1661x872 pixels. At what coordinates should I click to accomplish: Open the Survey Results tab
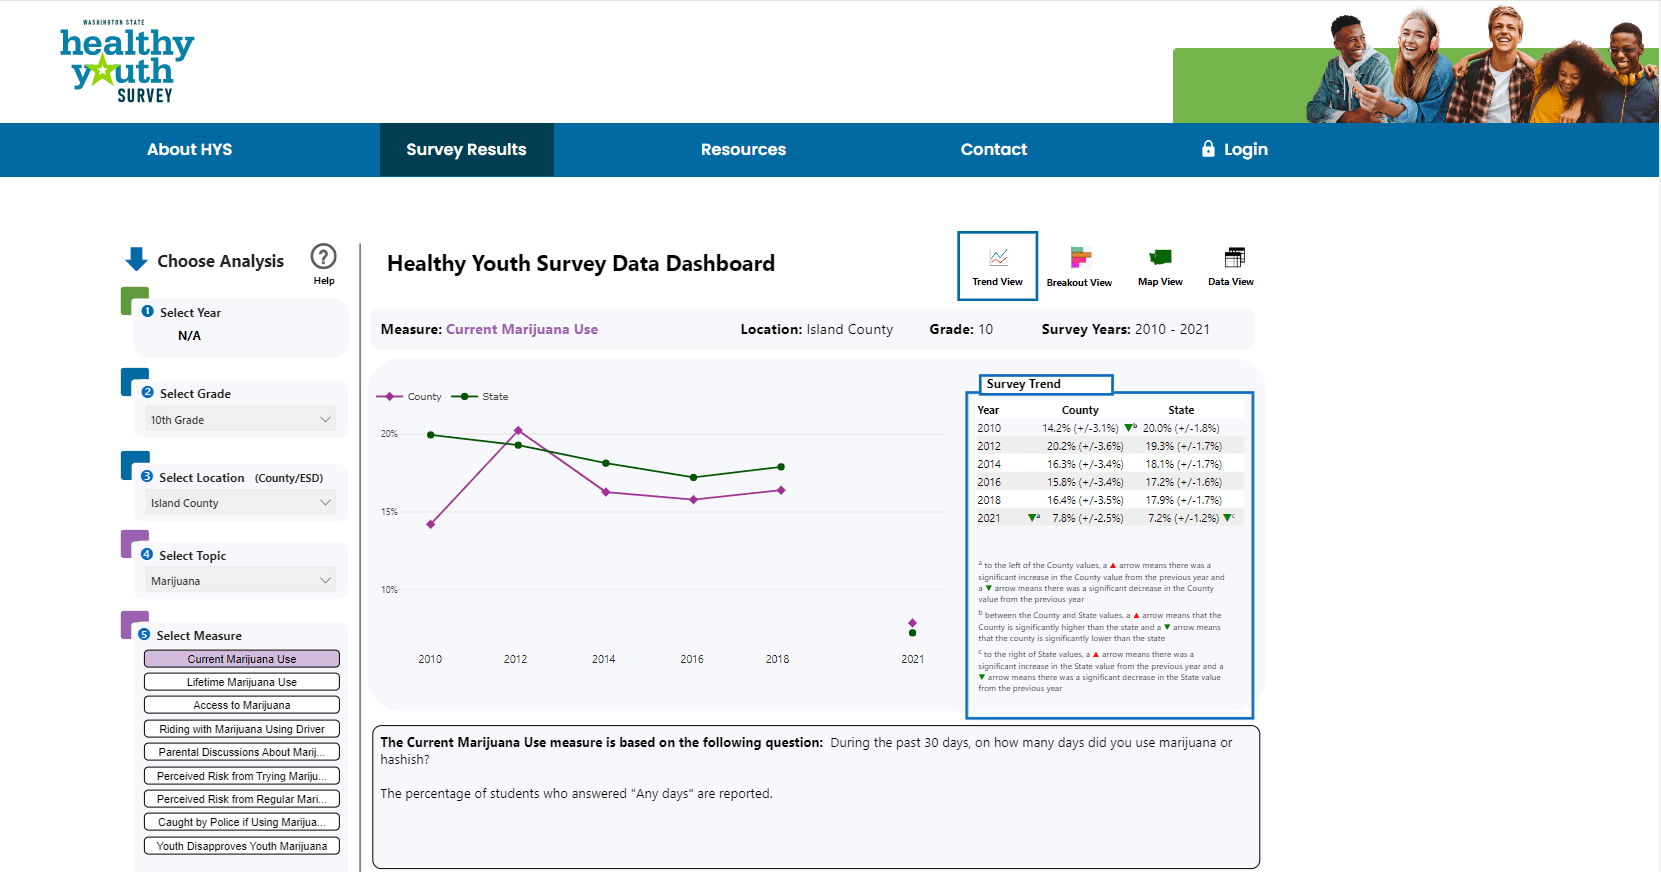[x=466, y=150]
